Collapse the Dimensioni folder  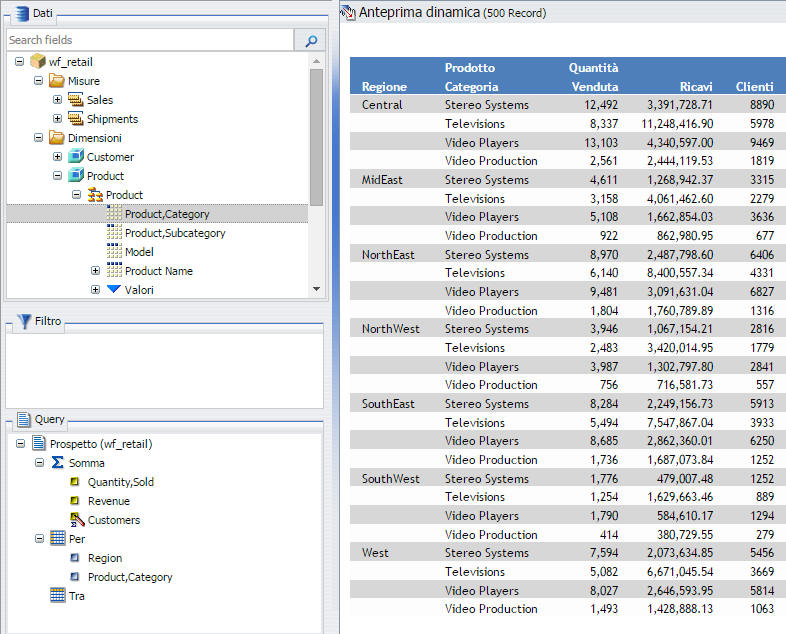click(x=39, y=138)
